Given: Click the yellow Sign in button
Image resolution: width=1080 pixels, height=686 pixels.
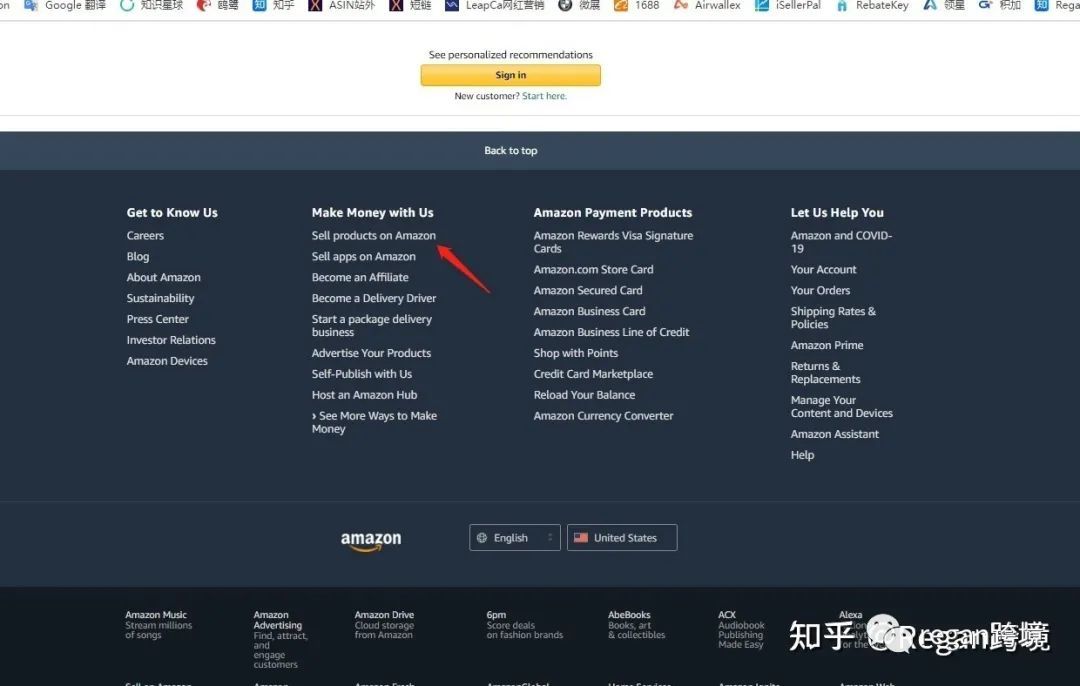Looking at the screenshot, I should tap(510, 75).
